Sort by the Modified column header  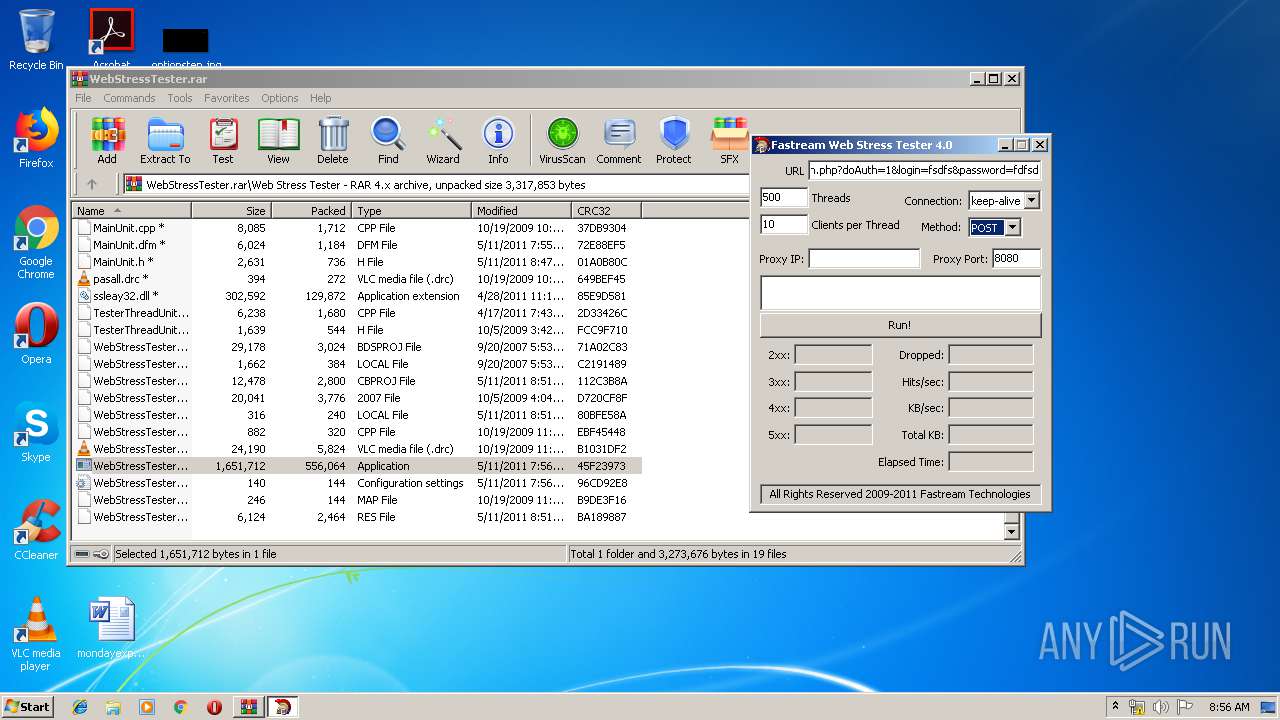click(522, 211)
